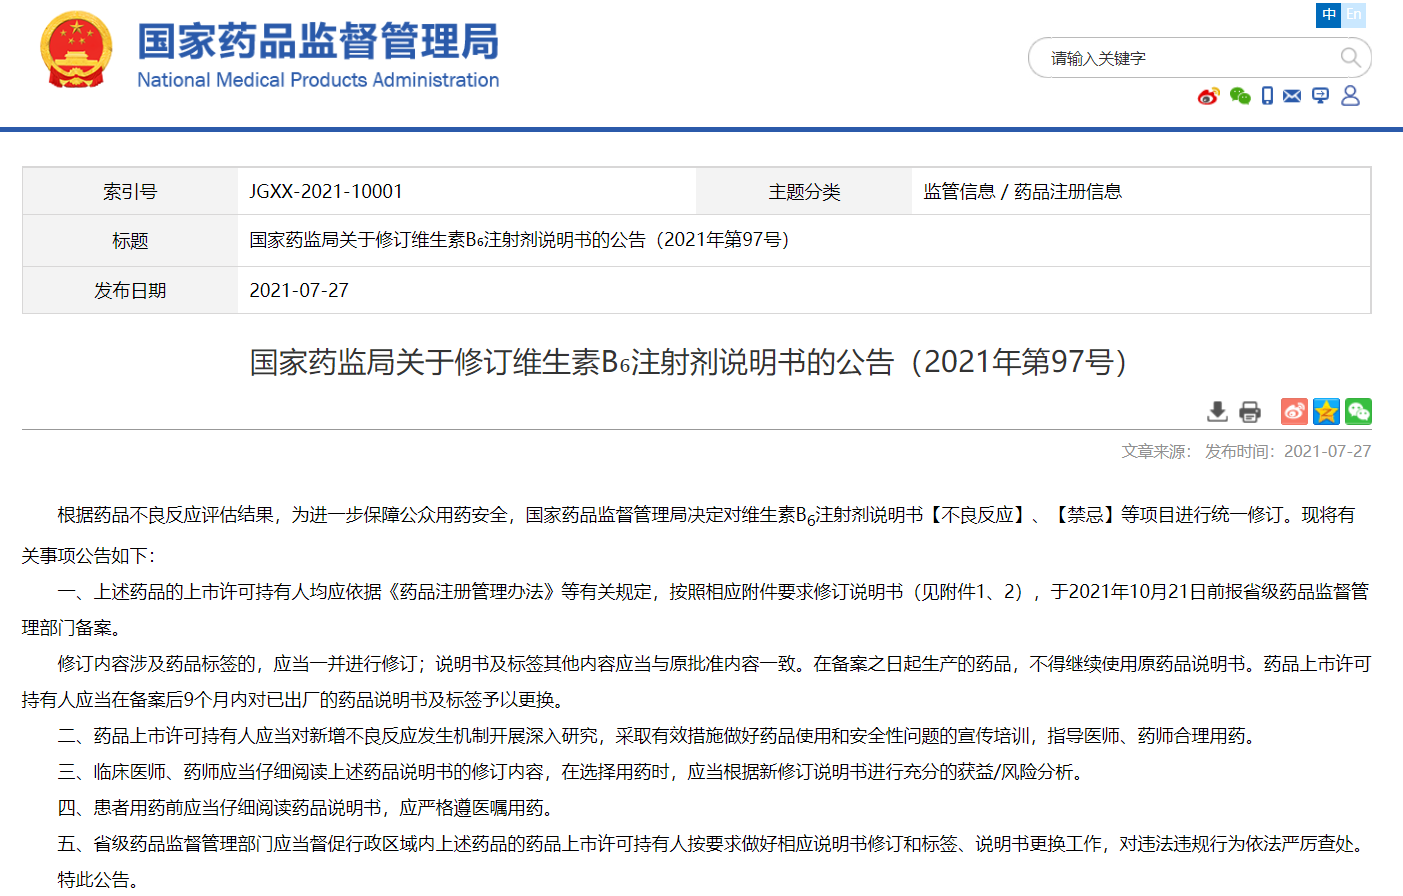The image size is (1403, 896).
Task: Switch language to 中 (Chinese)
Action: 1328,15
